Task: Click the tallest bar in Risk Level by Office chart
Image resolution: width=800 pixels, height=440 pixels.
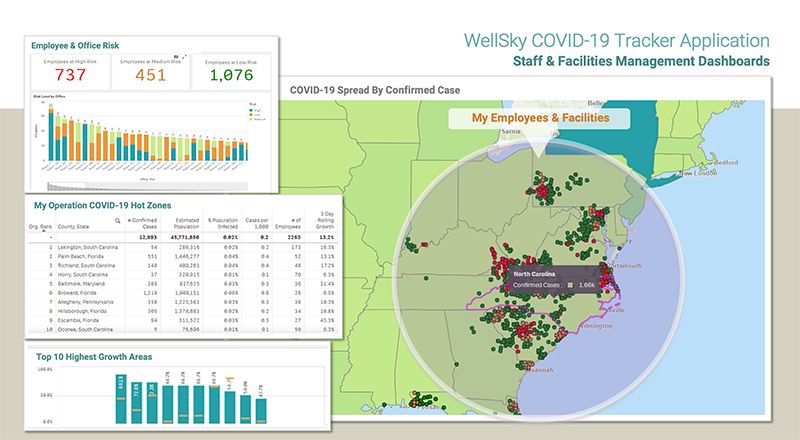Action: point(51,132)
